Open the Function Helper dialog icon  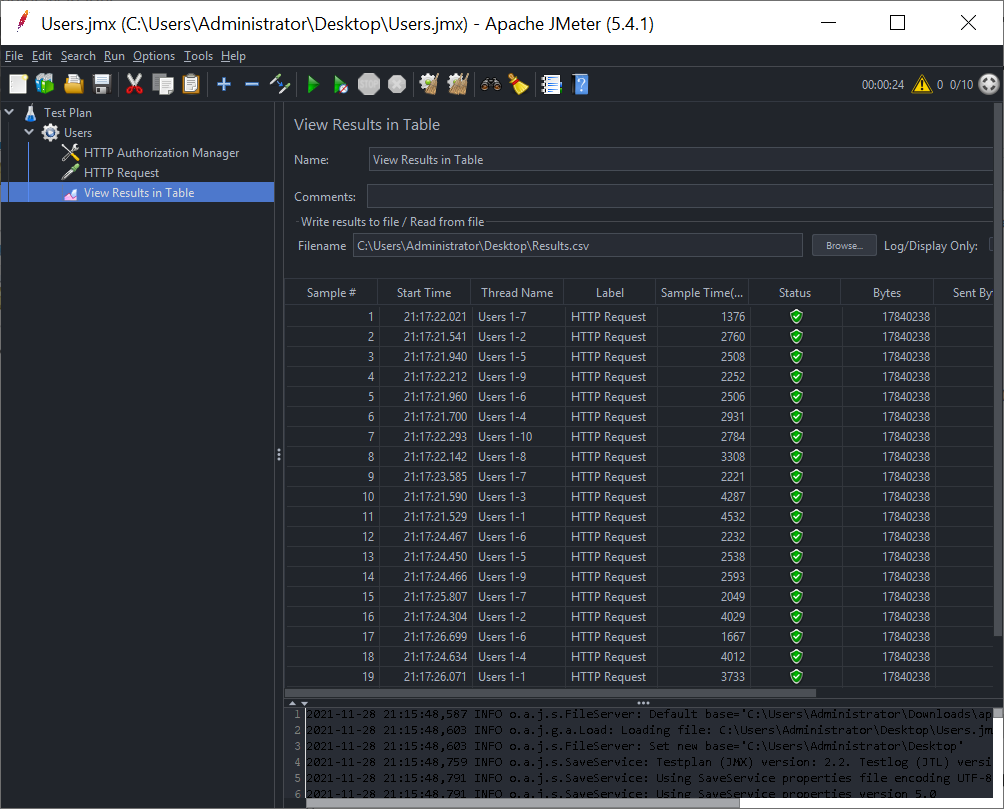[x=551, y=84]
